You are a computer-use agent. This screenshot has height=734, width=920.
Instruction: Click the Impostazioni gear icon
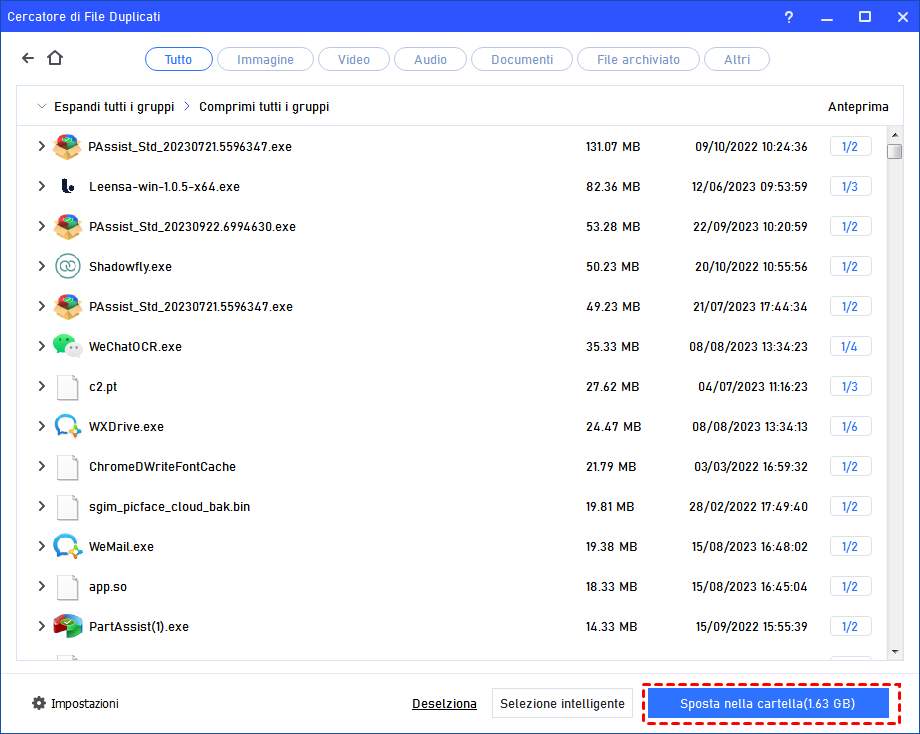point(39,703)
